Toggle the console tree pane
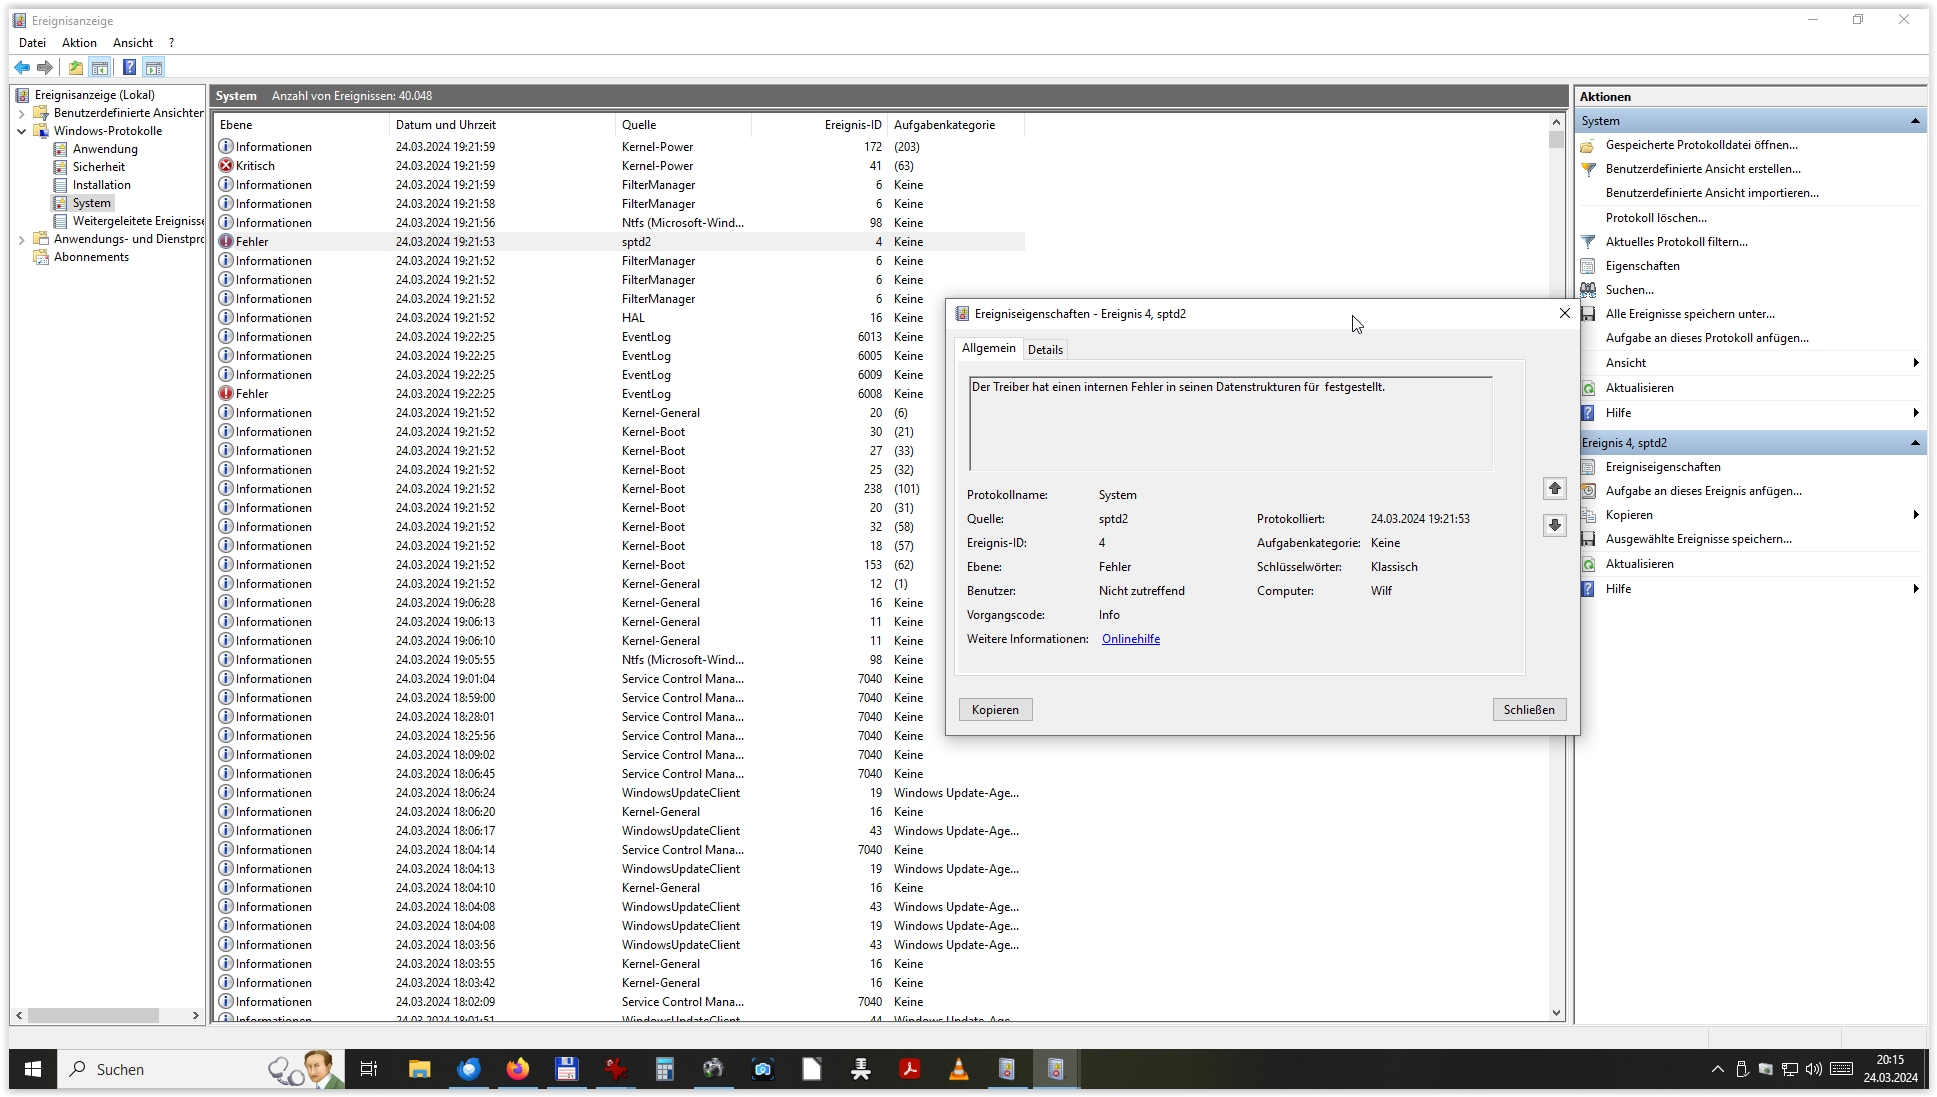 100,67
